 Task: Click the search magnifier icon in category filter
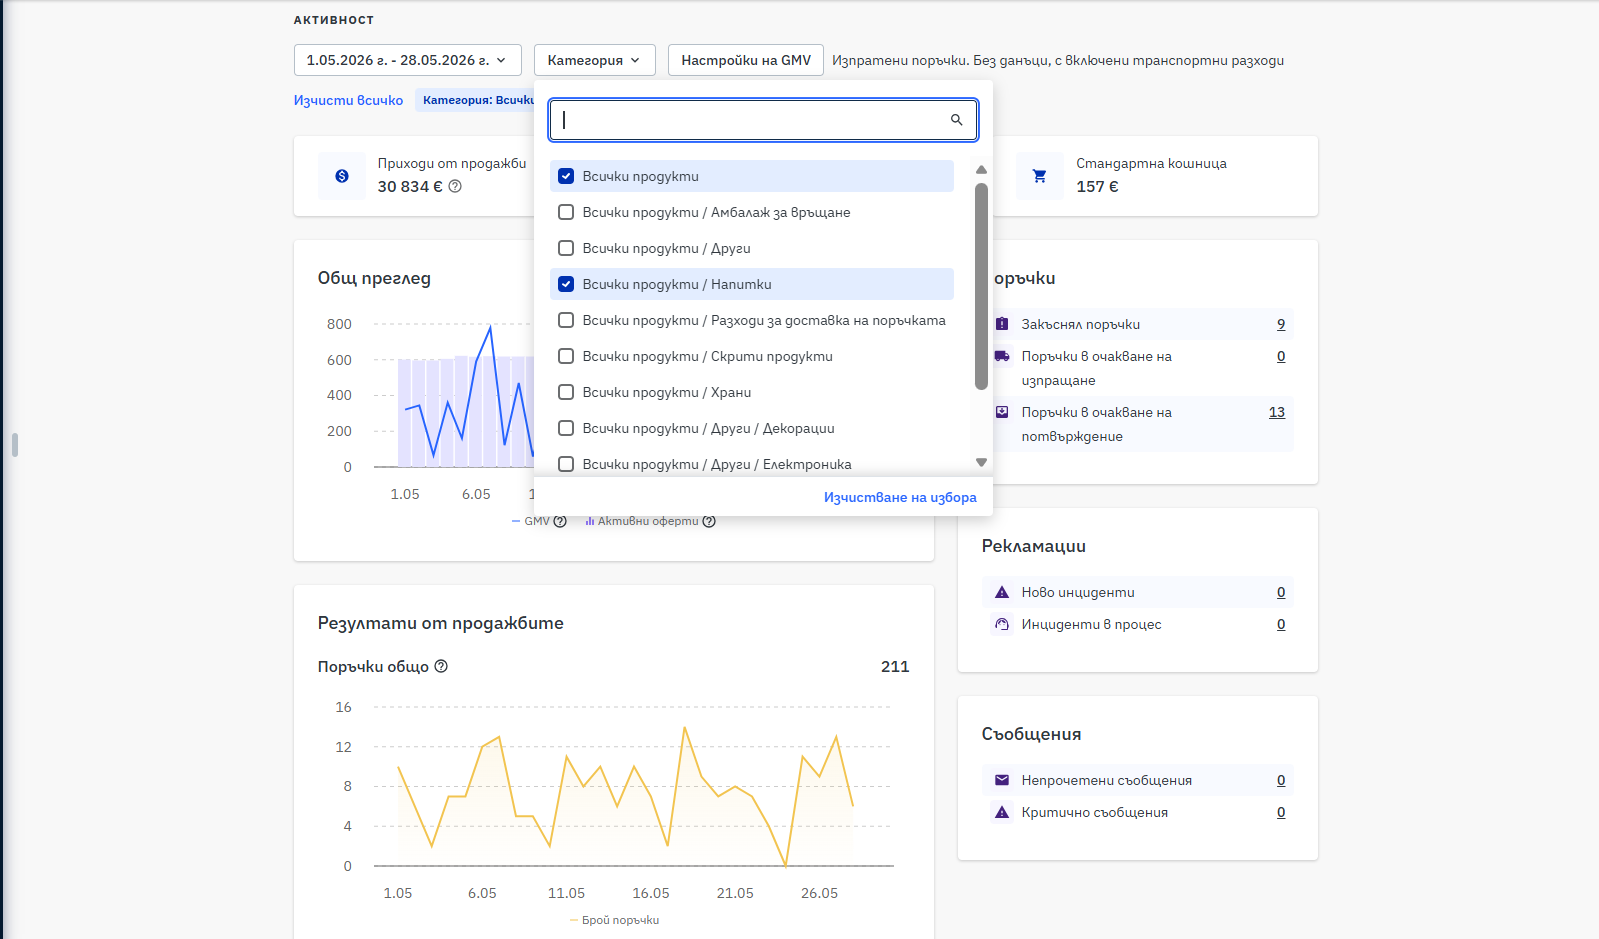click(x=956, y=120)
